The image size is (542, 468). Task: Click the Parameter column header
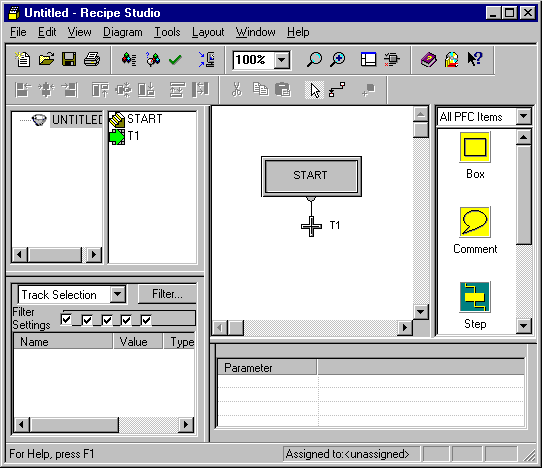[267, 367]
